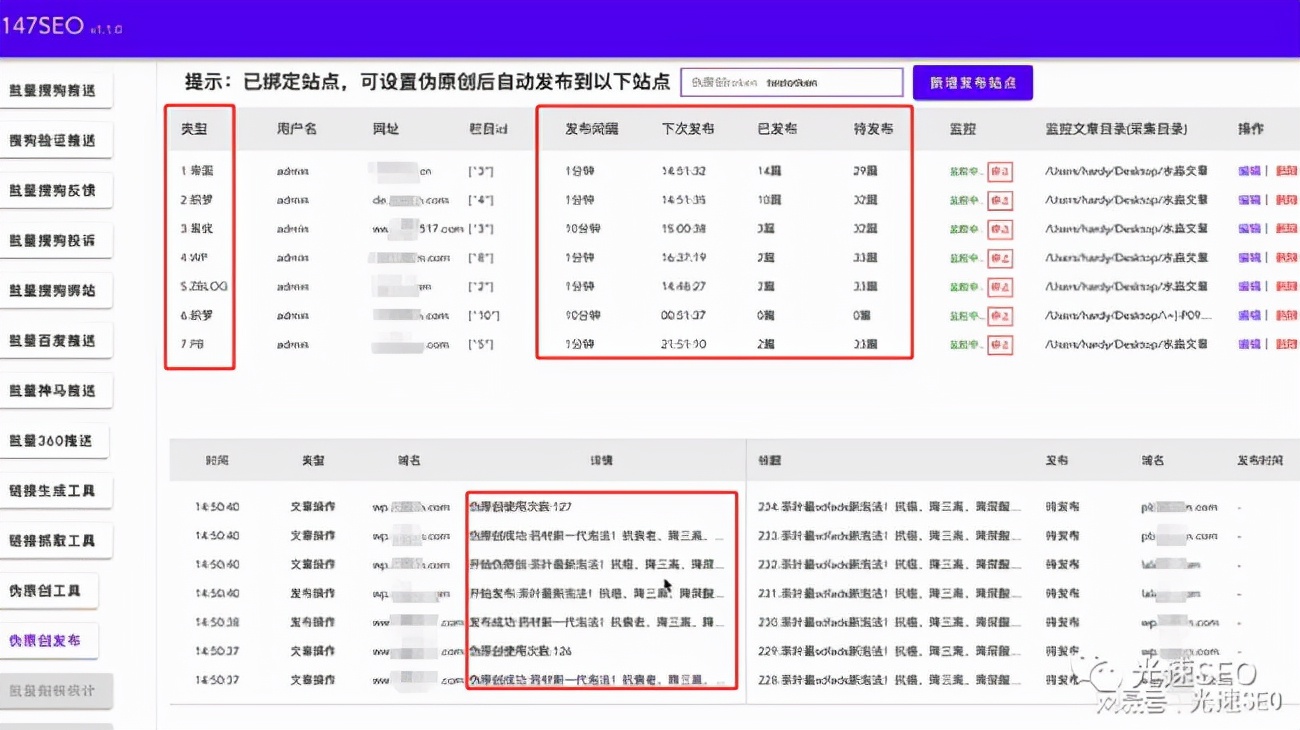Open the 链接抓取工具 tool
This screenshot has height=730, width=1300.
point(52,540)
